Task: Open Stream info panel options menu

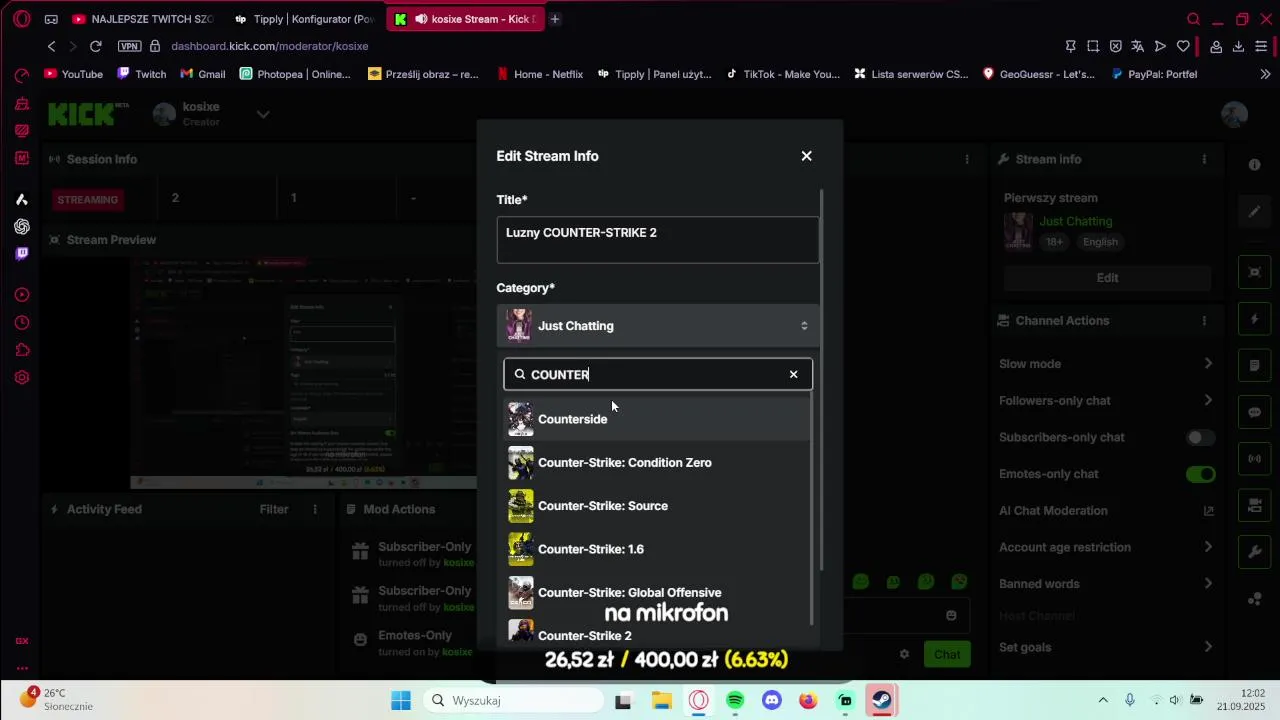Action: point(1204,159)
